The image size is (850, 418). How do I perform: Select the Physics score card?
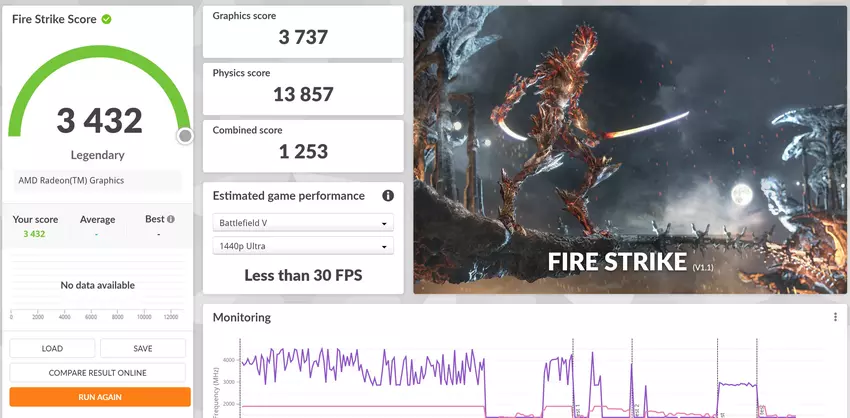302,87
